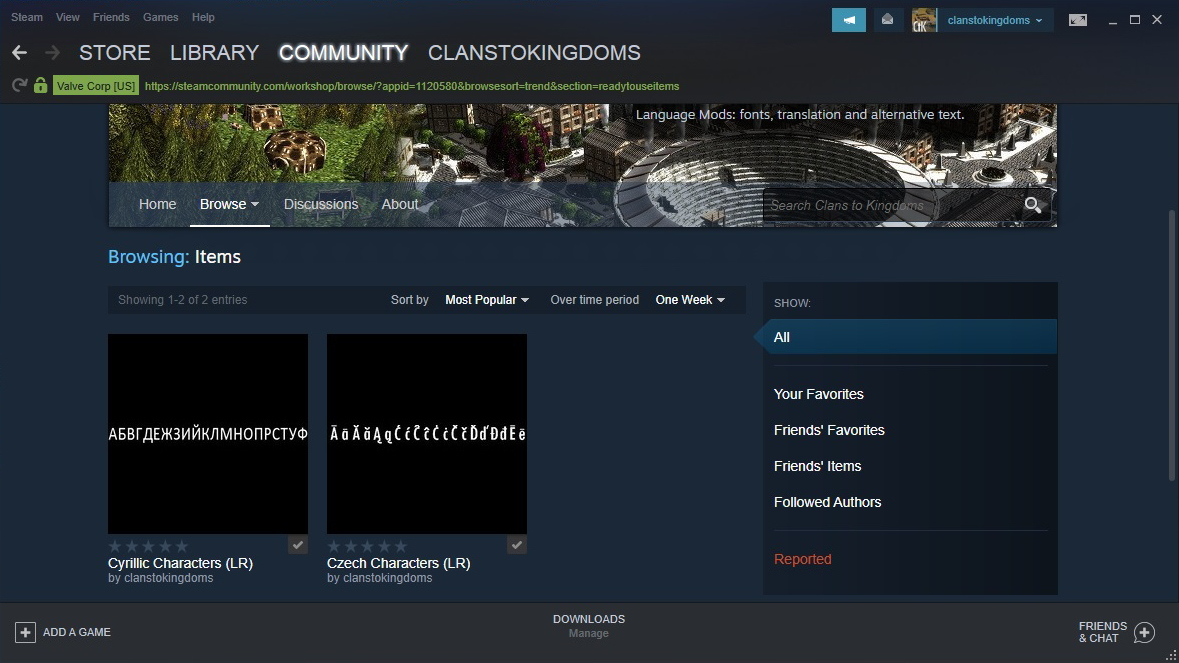Click the Add a Game plus icon
Viewport: 1179px width, 663px height.
(25, 632)
